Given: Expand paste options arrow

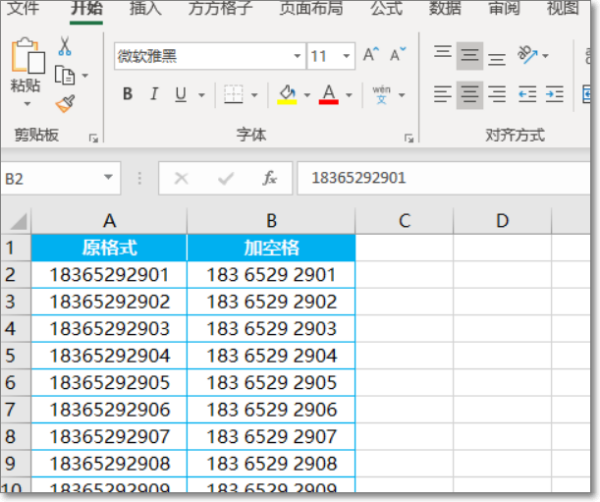Looking at the screenshot, I should [x=27, y=103].
